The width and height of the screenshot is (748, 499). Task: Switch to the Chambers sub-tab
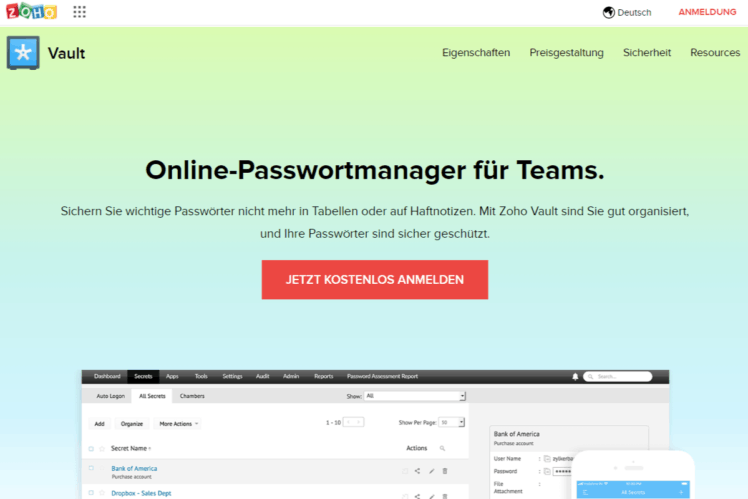point(192,396)
